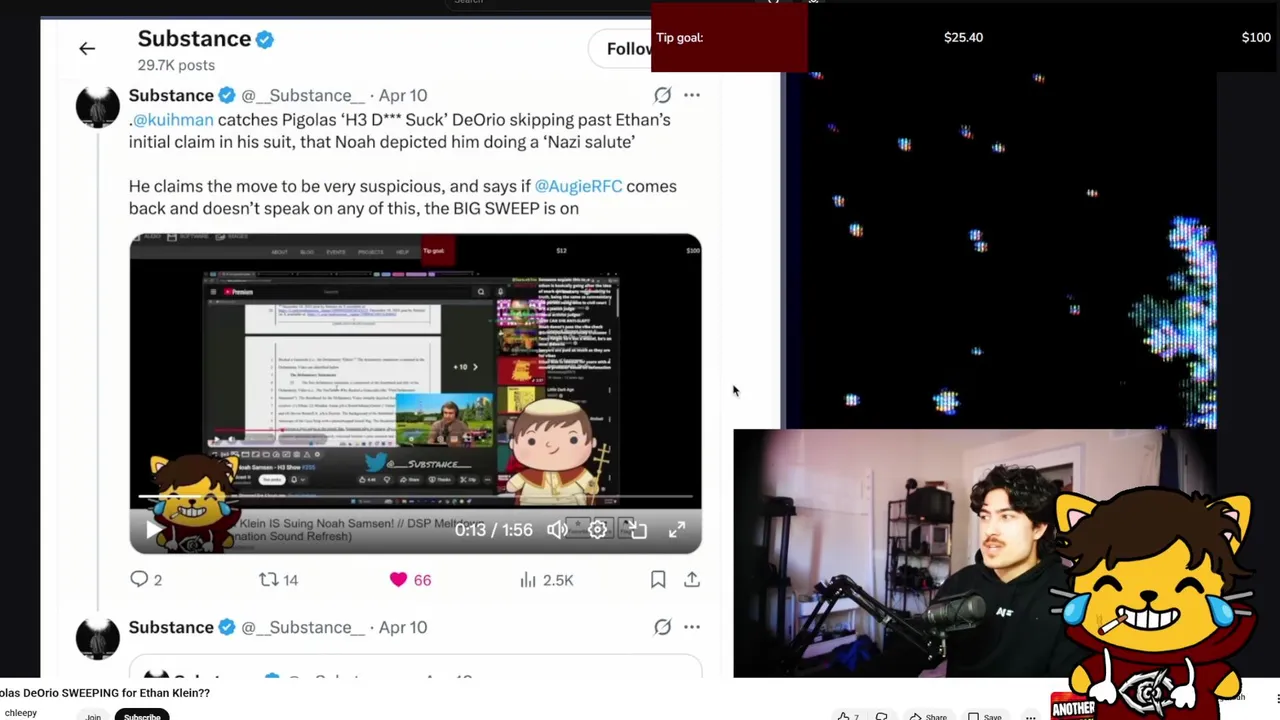Viewport: 1280px width, 720px height.
Task: Repost the tweet with 14 reposts
Action: [278, 579]
